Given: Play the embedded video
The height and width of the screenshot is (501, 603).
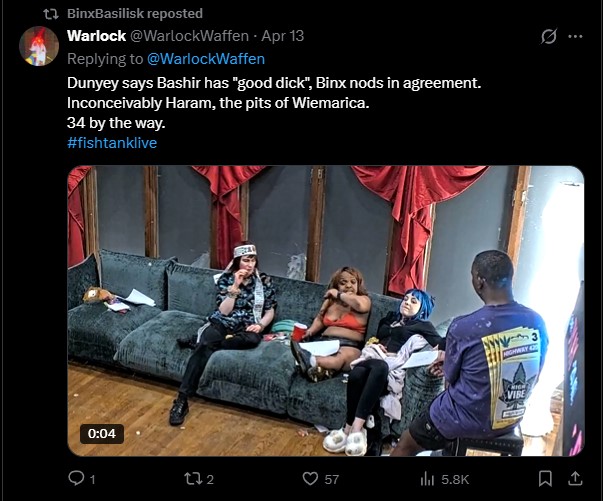Looking at the screenshot, I should click(326, 311).
